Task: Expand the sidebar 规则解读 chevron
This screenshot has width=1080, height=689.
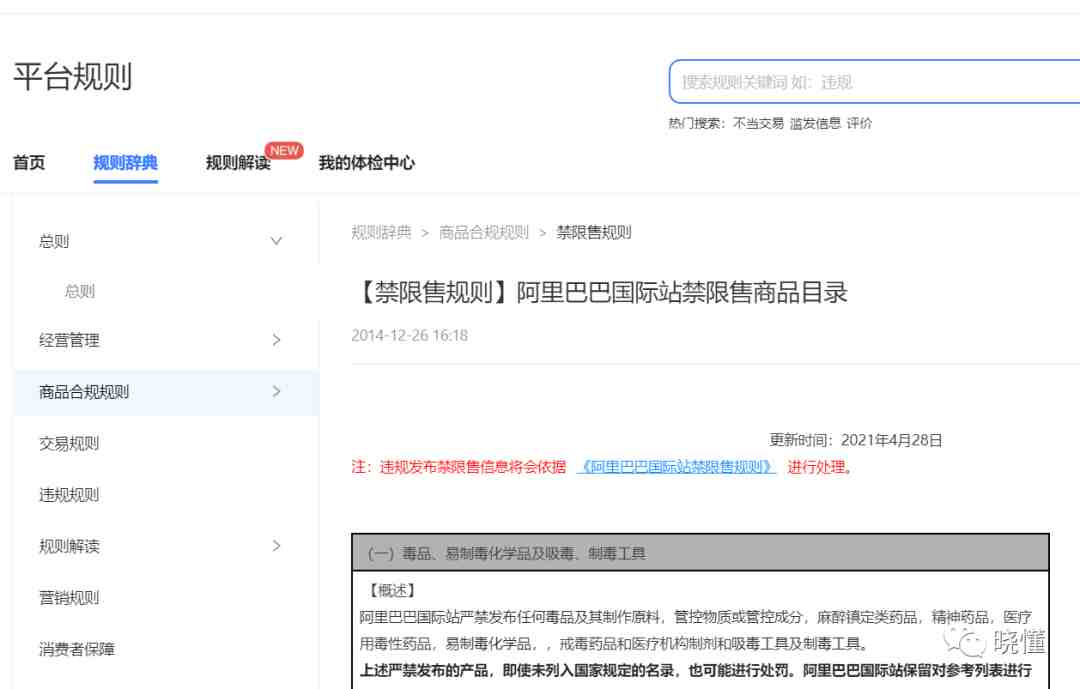Action: (x=276, y=546)
